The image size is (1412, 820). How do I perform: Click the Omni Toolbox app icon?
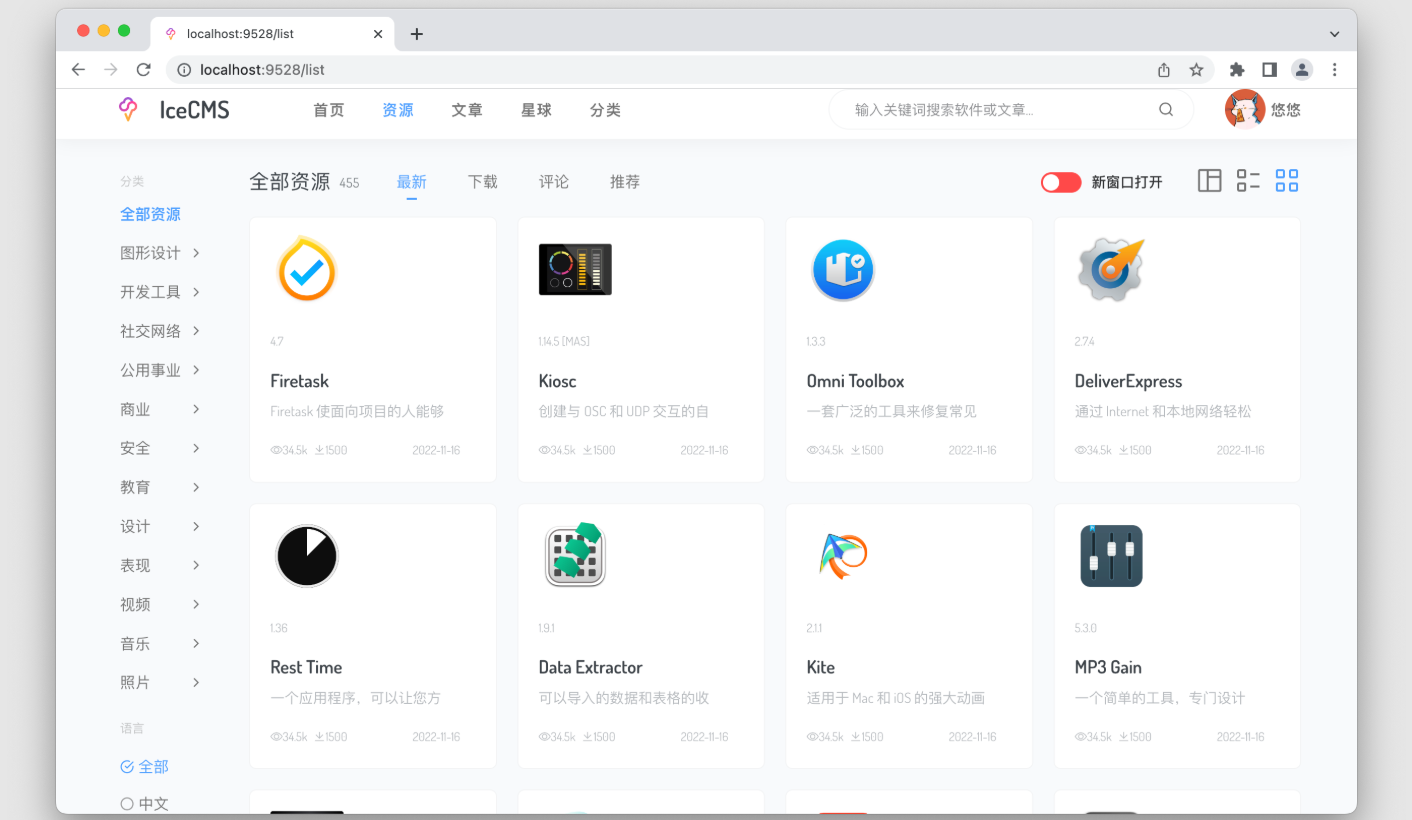pyautogui.click(x=843, y=269)
